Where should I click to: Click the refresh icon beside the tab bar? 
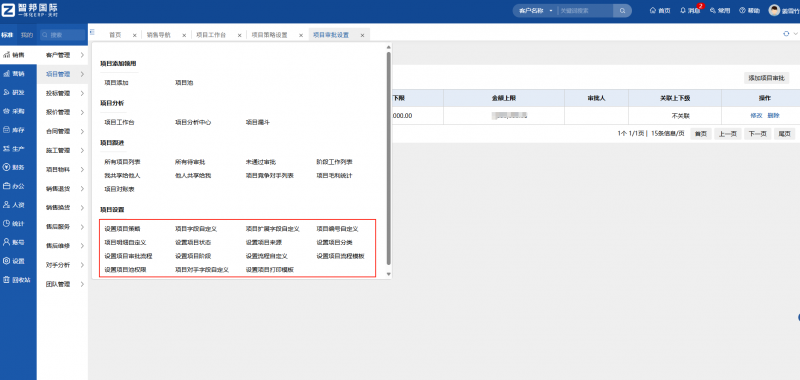pos(786,34)
